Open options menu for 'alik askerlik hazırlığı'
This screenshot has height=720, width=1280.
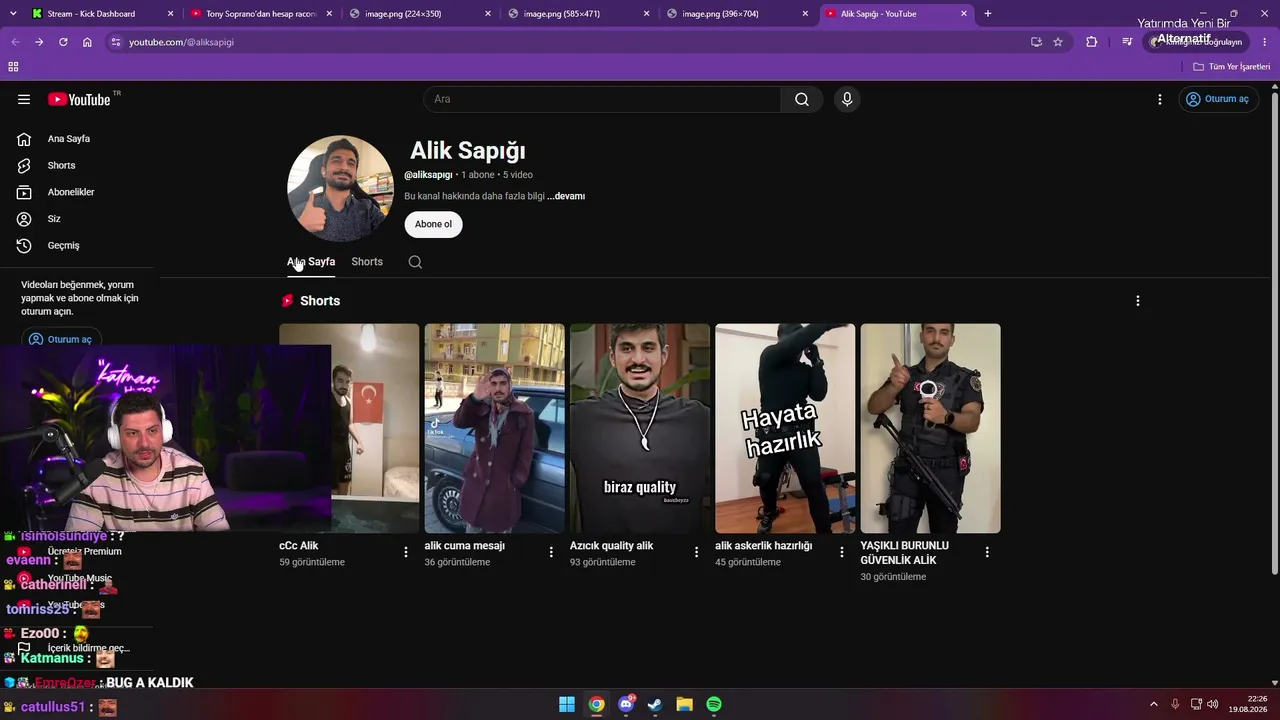coord(842,552)
